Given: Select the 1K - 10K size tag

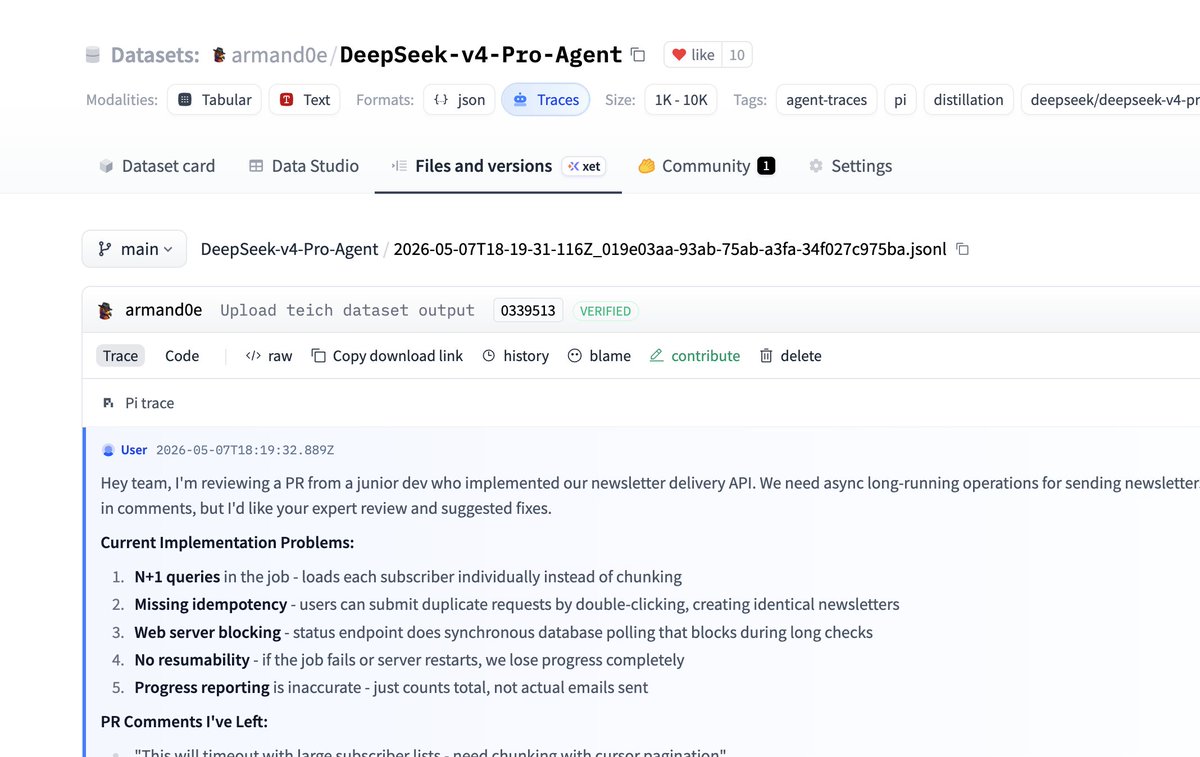Looking at the screenshot, I should coord(681,100).
